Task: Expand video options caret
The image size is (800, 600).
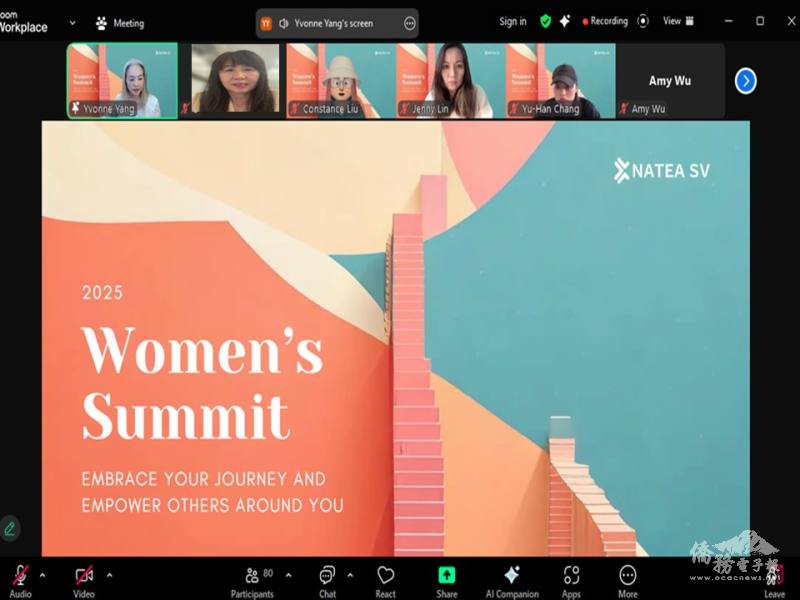Action: pos(109,575)
